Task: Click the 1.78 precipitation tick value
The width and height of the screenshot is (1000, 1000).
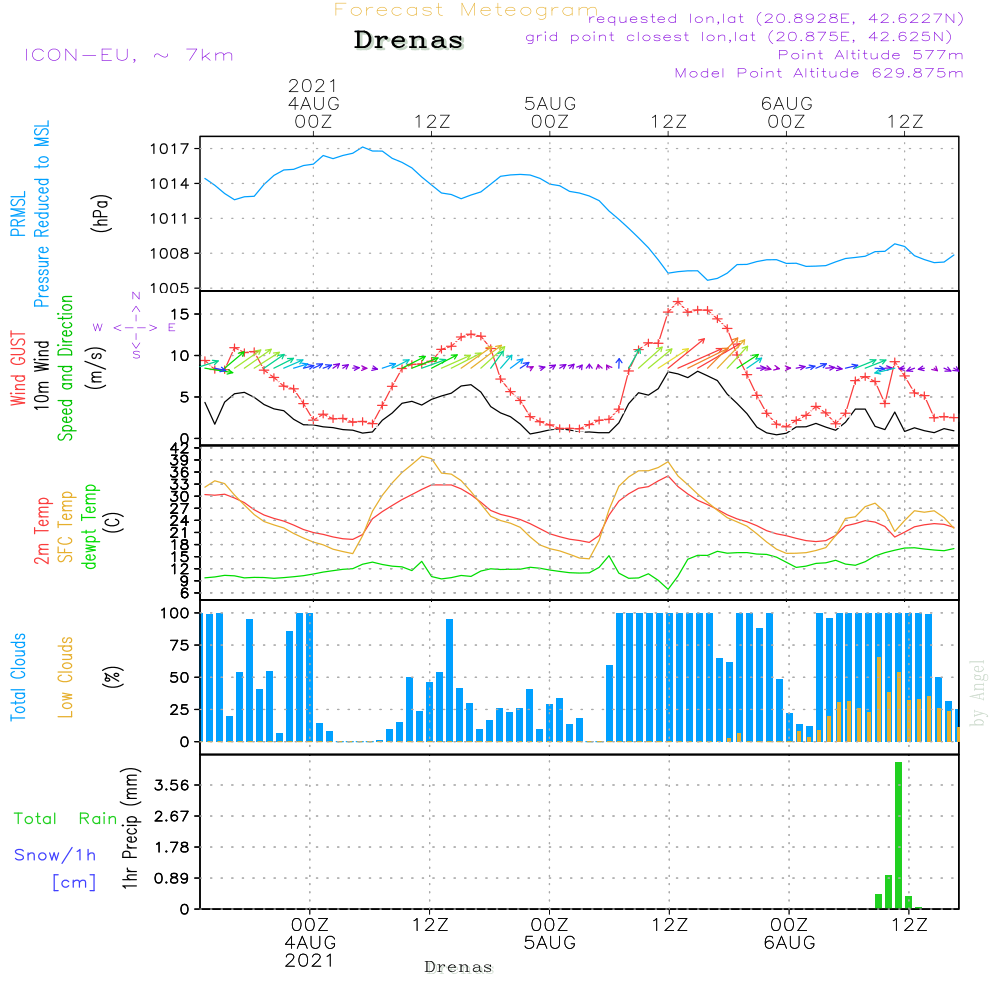Action: [172, 848]
